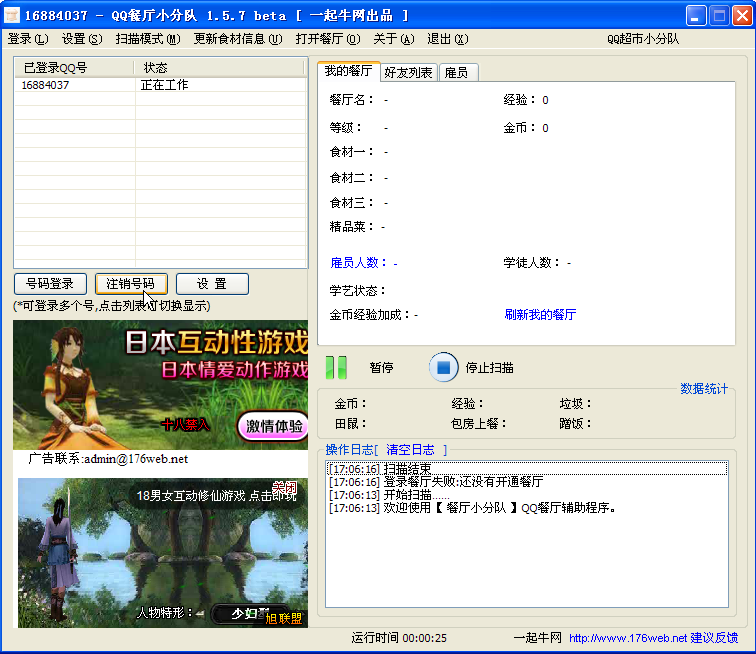The image size is (756, 654).
Task: Click the 雇员人数 link
Action: [x=364, y=263]
